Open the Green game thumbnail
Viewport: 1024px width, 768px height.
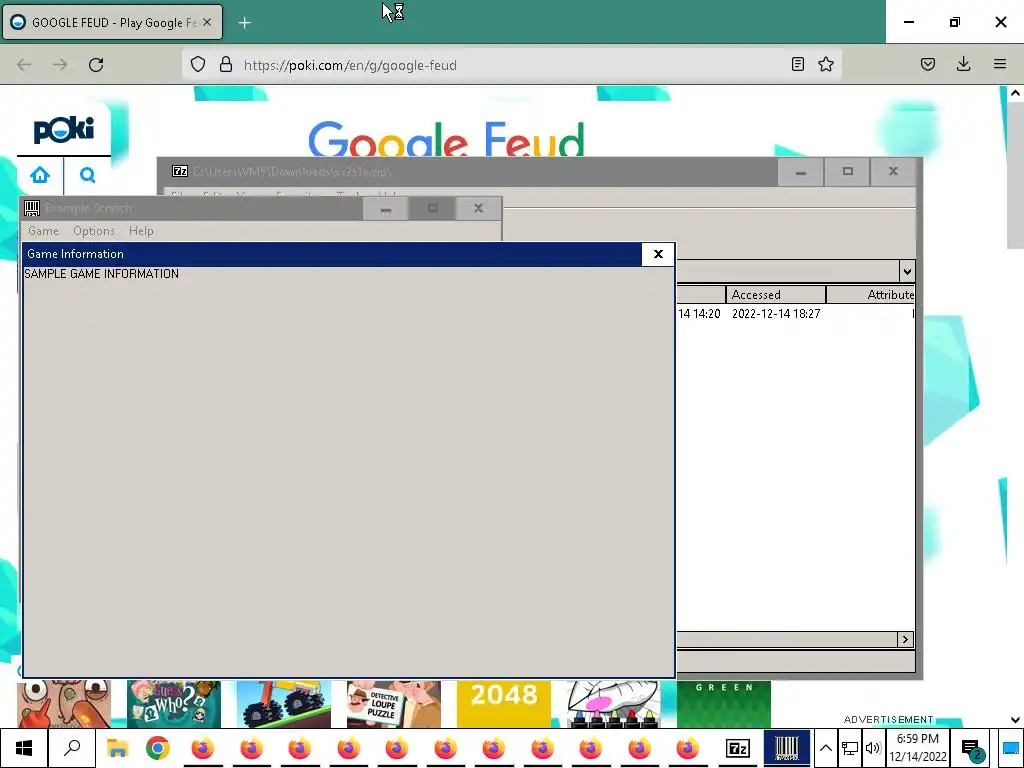[x=724, y=704]
